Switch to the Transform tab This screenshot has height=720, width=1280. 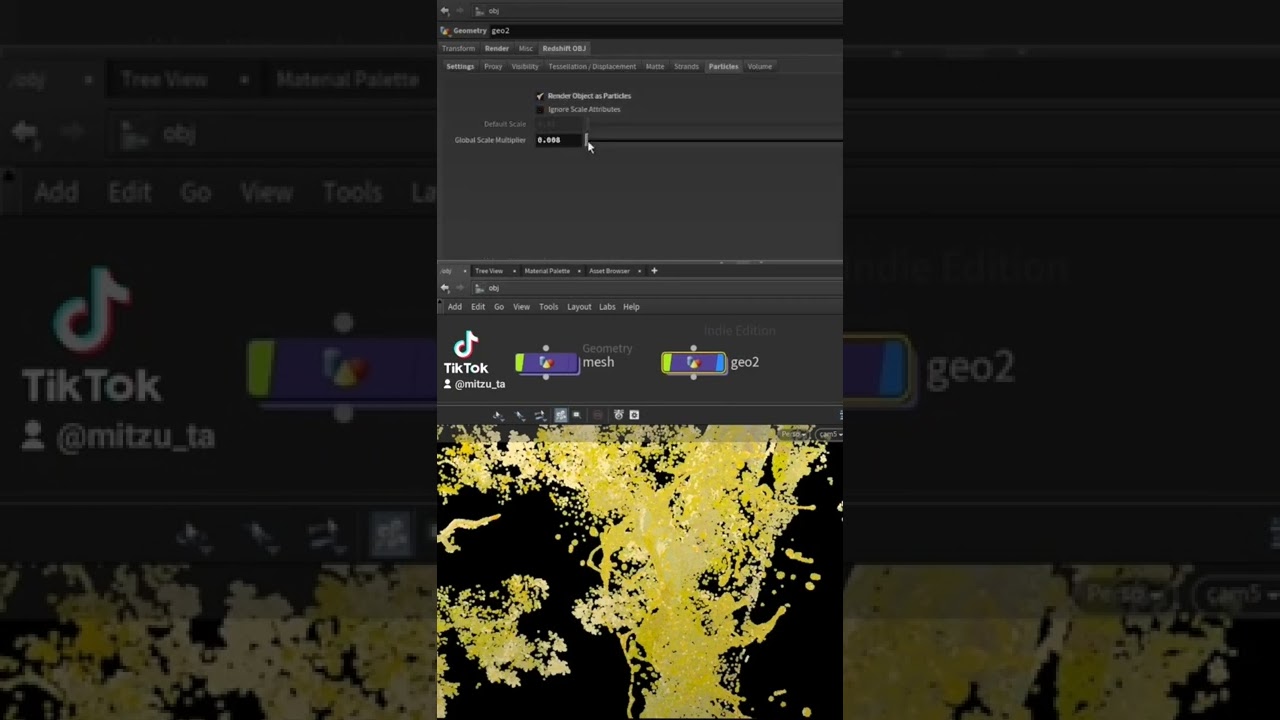[x=459, y=48]
